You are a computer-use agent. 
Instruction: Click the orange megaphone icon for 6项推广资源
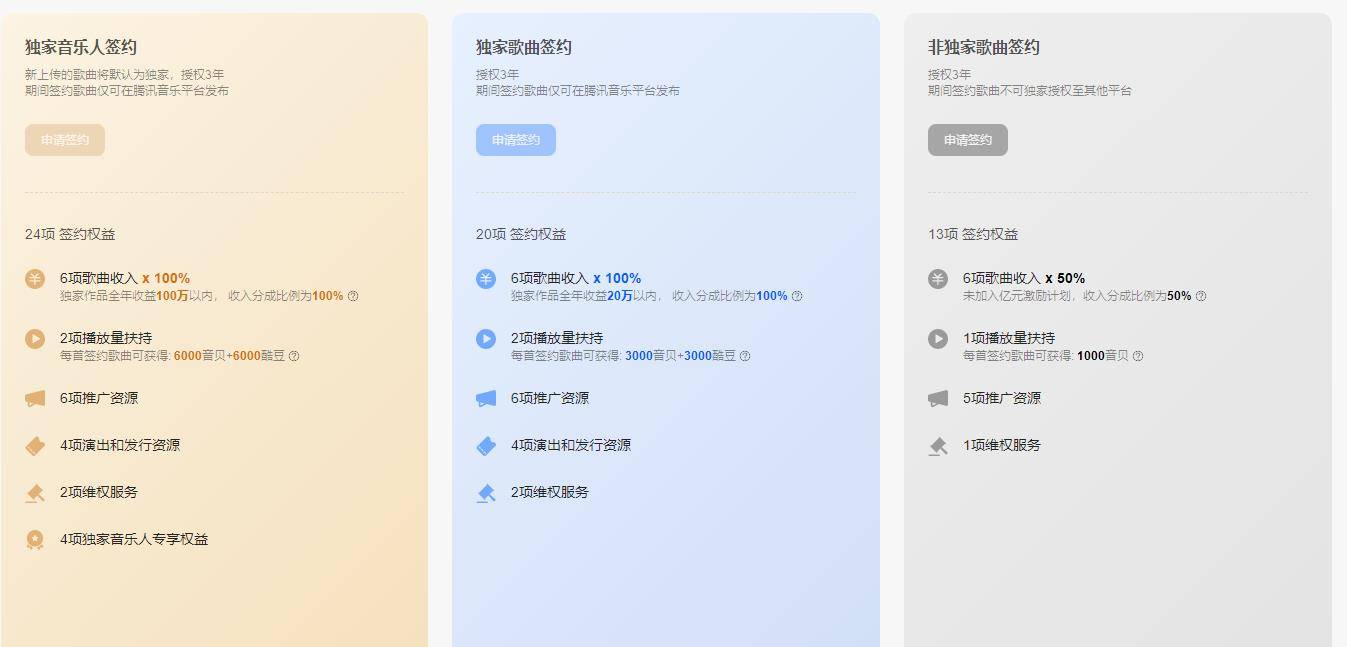pos(35,398)
